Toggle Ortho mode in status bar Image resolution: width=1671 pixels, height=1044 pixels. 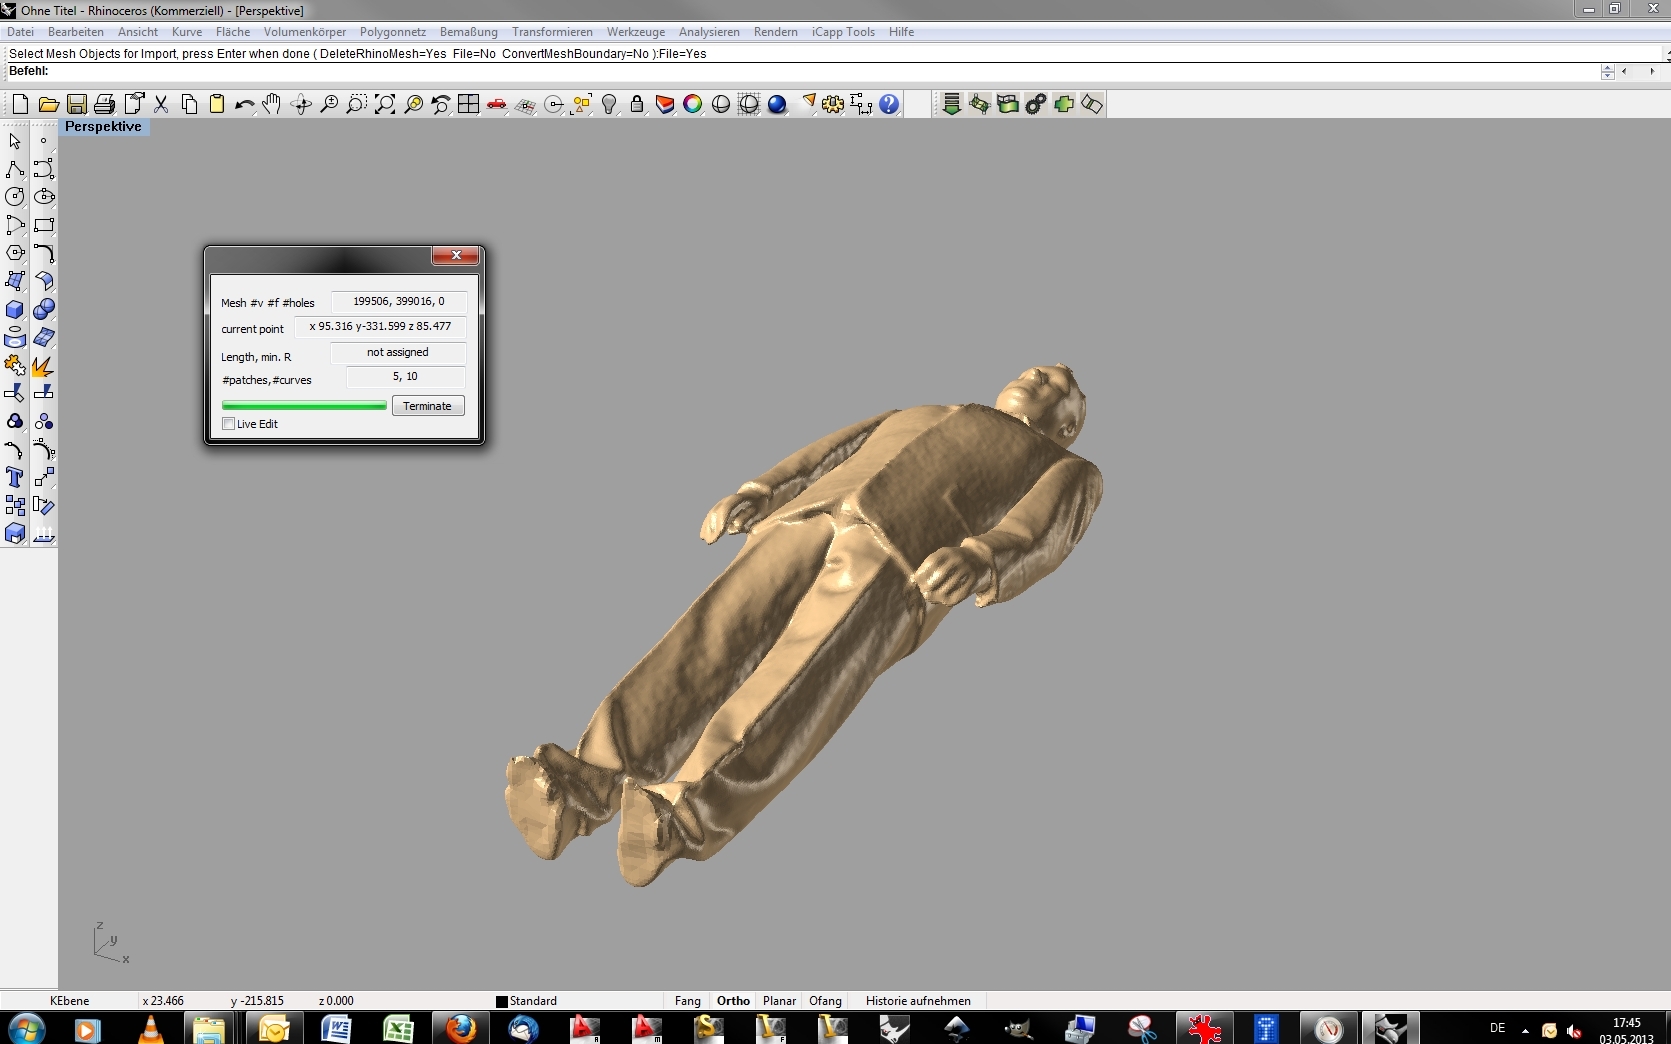pos(733,1000)
